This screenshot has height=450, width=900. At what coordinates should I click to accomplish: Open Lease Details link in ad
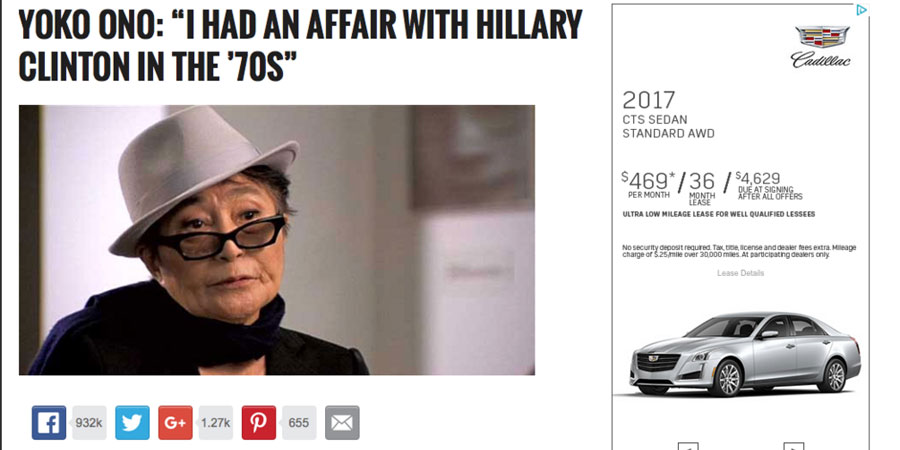pyautogui.click(x=740, y=273)
